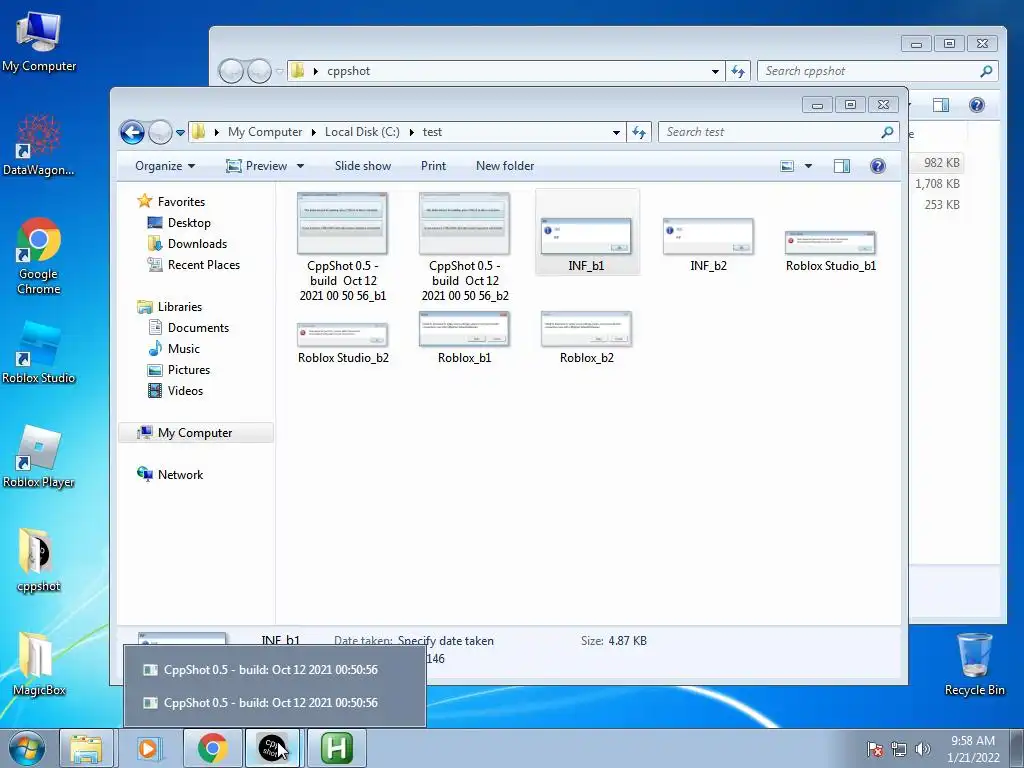Open My Computer desktop icon
Image resolution: width=1024 pixels, height=768 pixels.
click(x=39, y=40)
